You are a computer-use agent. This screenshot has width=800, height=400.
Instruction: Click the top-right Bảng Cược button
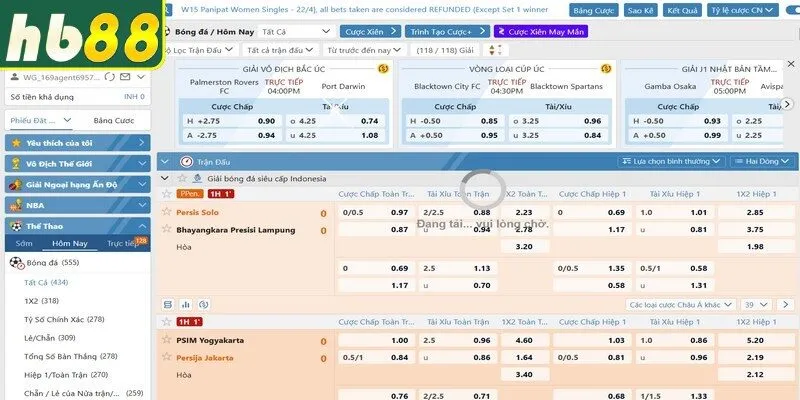pos(592,10)
